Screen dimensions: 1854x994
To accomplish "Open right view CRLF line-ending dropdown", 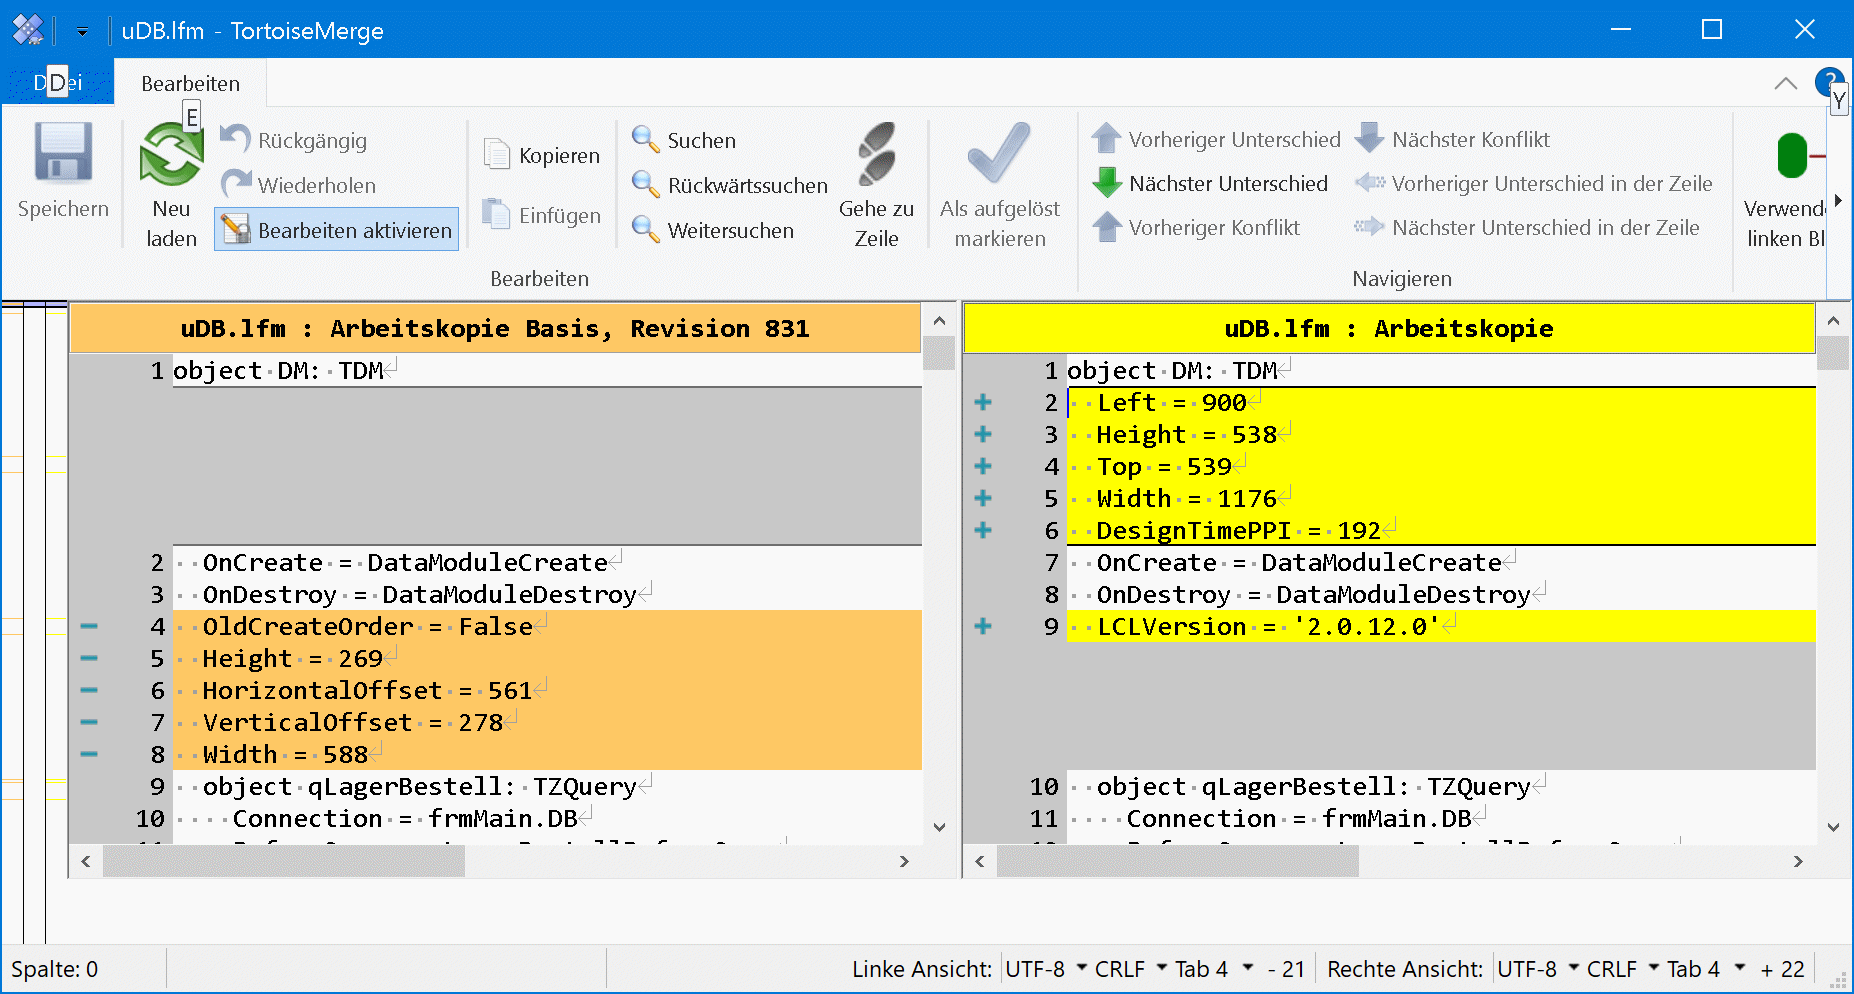I will pyautogui.click(x=1622, y=969).
